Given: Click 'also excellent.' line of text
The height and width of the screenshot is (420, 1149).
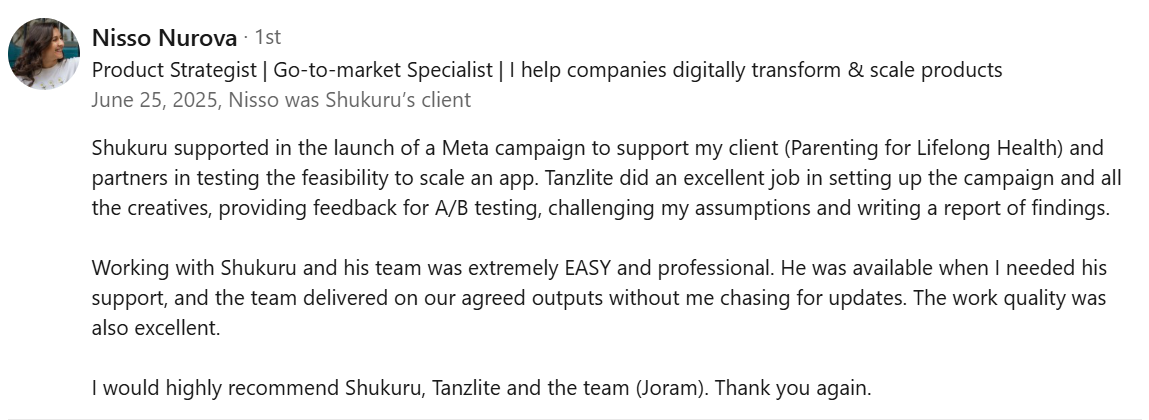Looking at the screenshot, I should [156, 328].
